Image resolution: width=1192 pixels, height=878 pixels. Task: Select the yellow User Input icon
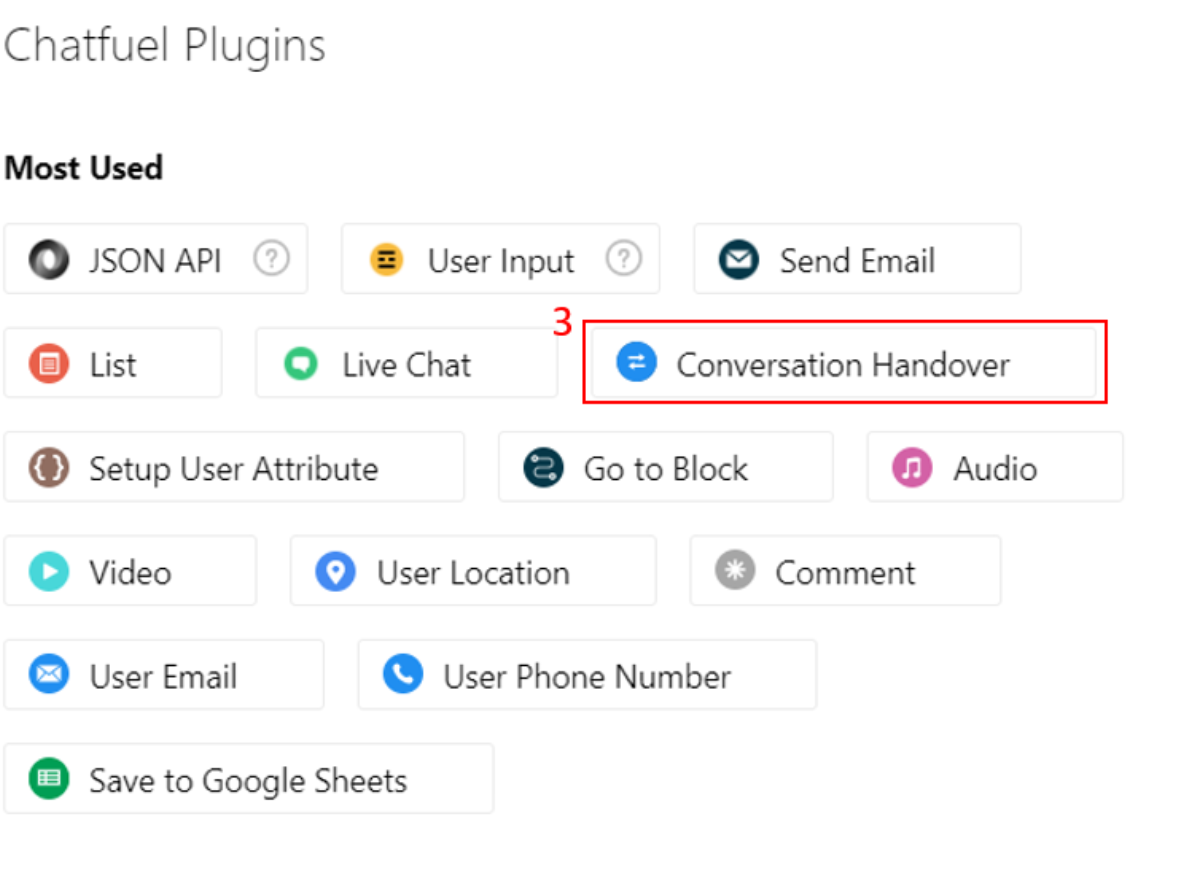387,259
